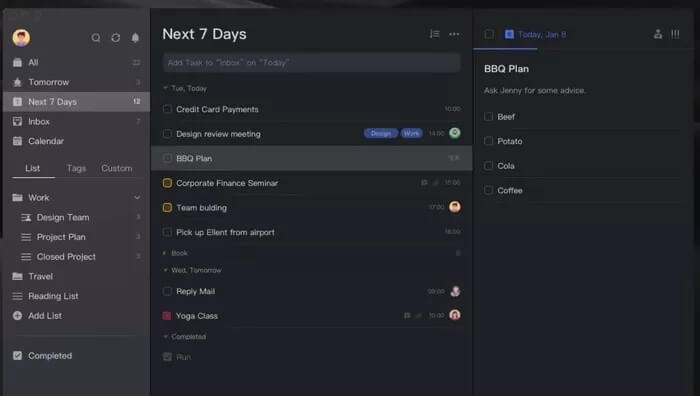Open the notifications bell icon

click(x=135, y=38)
